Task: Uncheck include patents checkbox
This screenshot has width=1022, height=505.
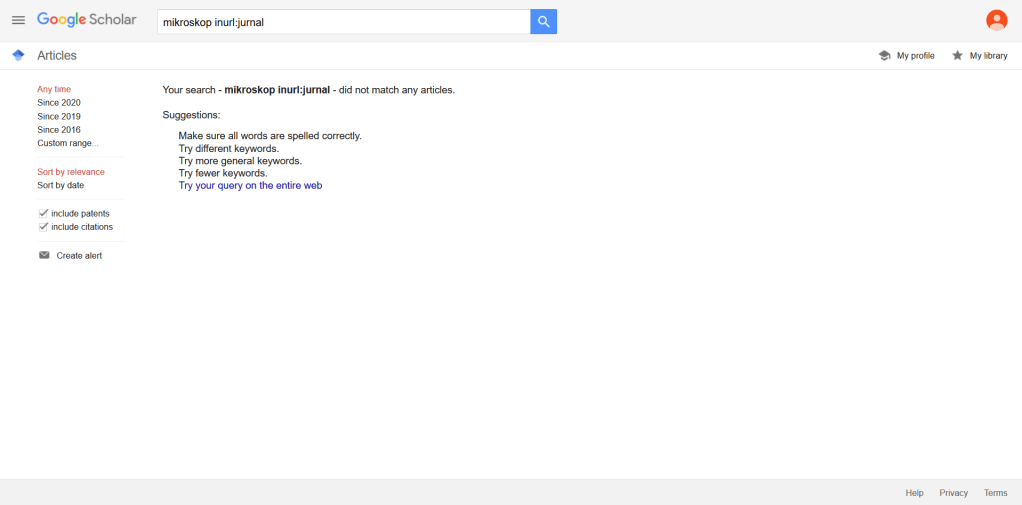Action: click(44, 213)
